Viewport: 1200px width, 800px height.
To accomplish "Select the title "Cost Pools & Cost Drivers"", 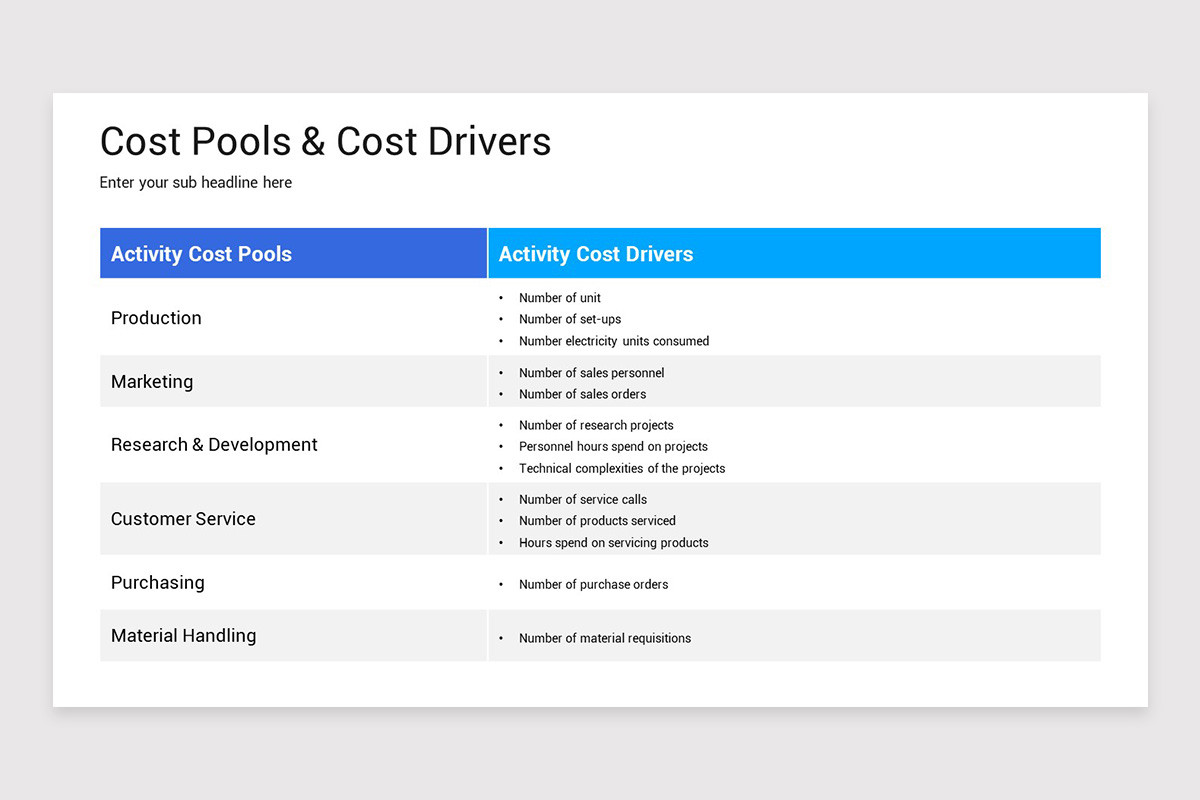I will point(325,141).
